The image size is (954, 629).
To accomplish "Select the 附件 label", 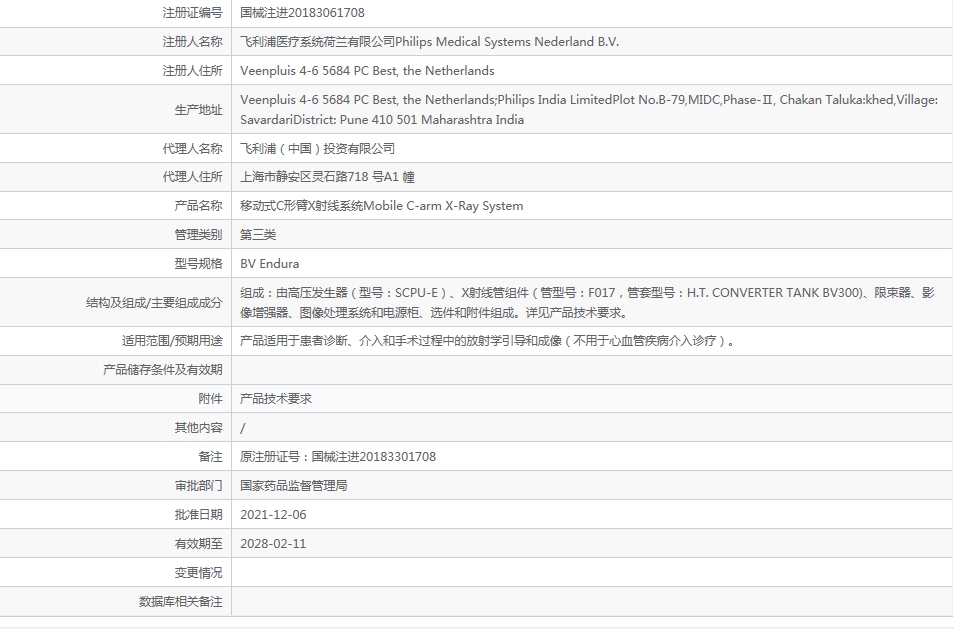I will 211,399.
